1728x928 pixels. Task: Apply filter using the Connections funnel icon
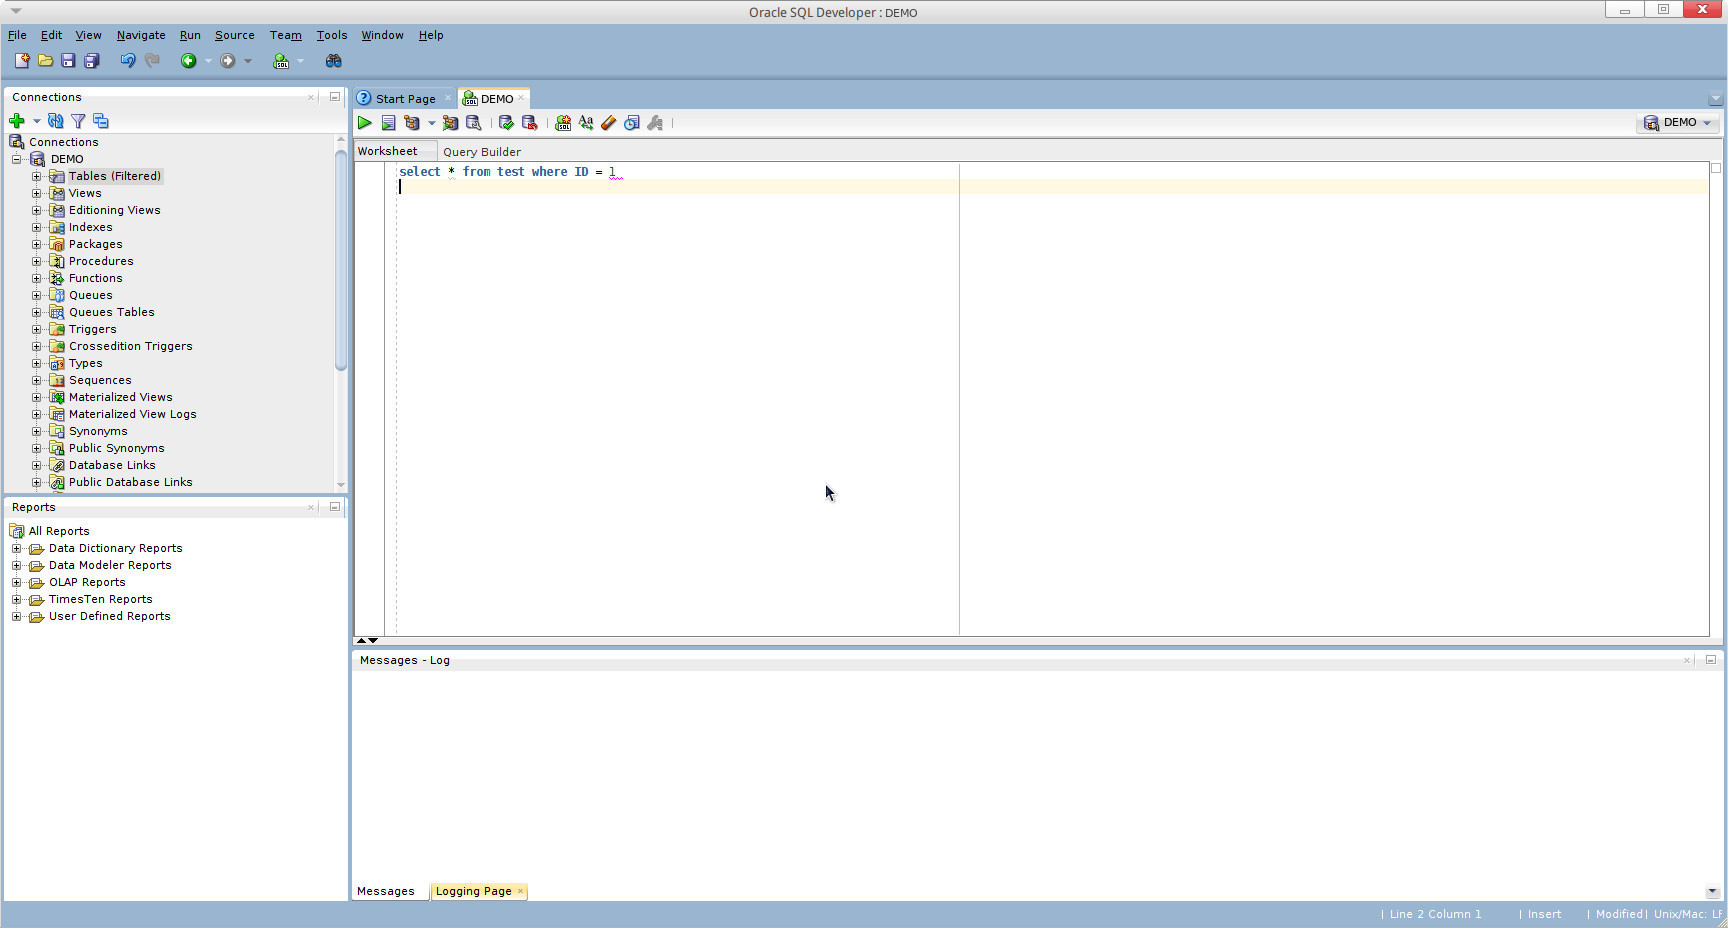coord(78,121)
